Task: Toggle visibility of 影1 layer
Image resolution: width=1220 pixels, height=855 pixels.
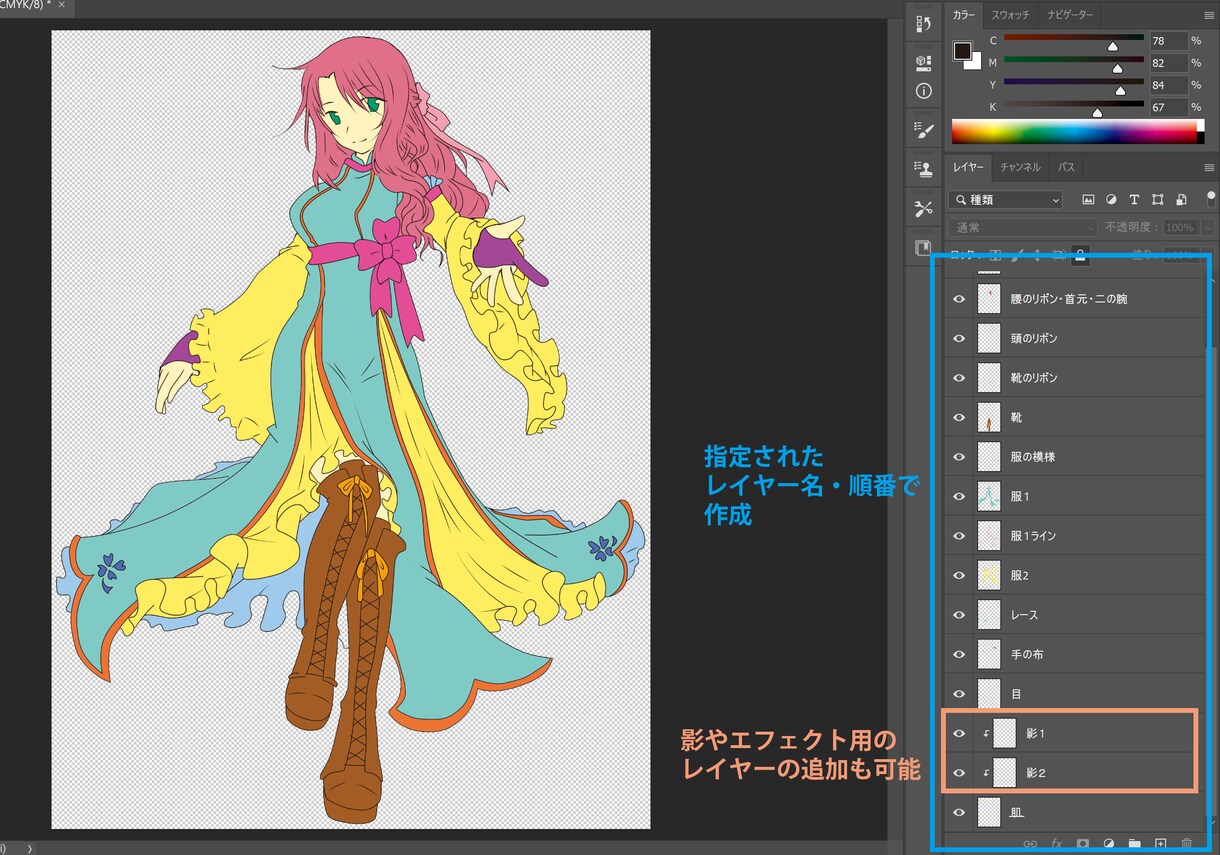Action: [x=959, y=733]
